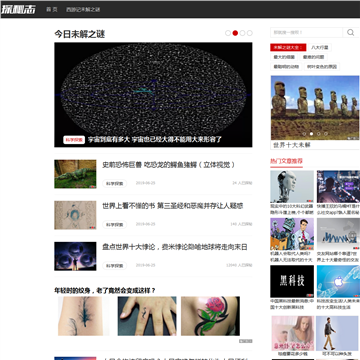Open the 首页 navigation item
The width and height of the screenshot is (360, 360).
pos(52,10)
